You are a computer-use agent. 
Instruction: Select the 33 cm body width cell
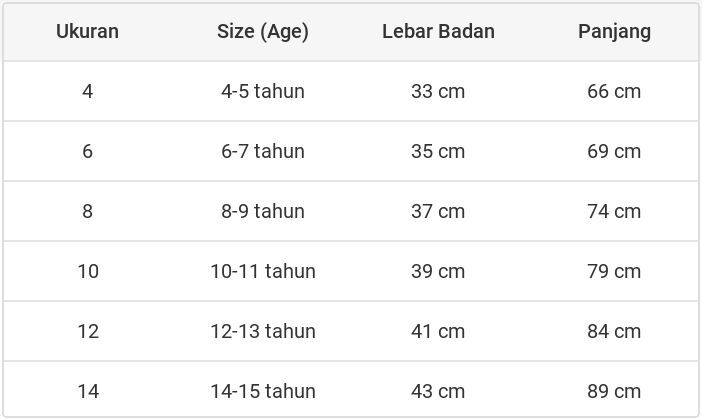pos(438,91)
